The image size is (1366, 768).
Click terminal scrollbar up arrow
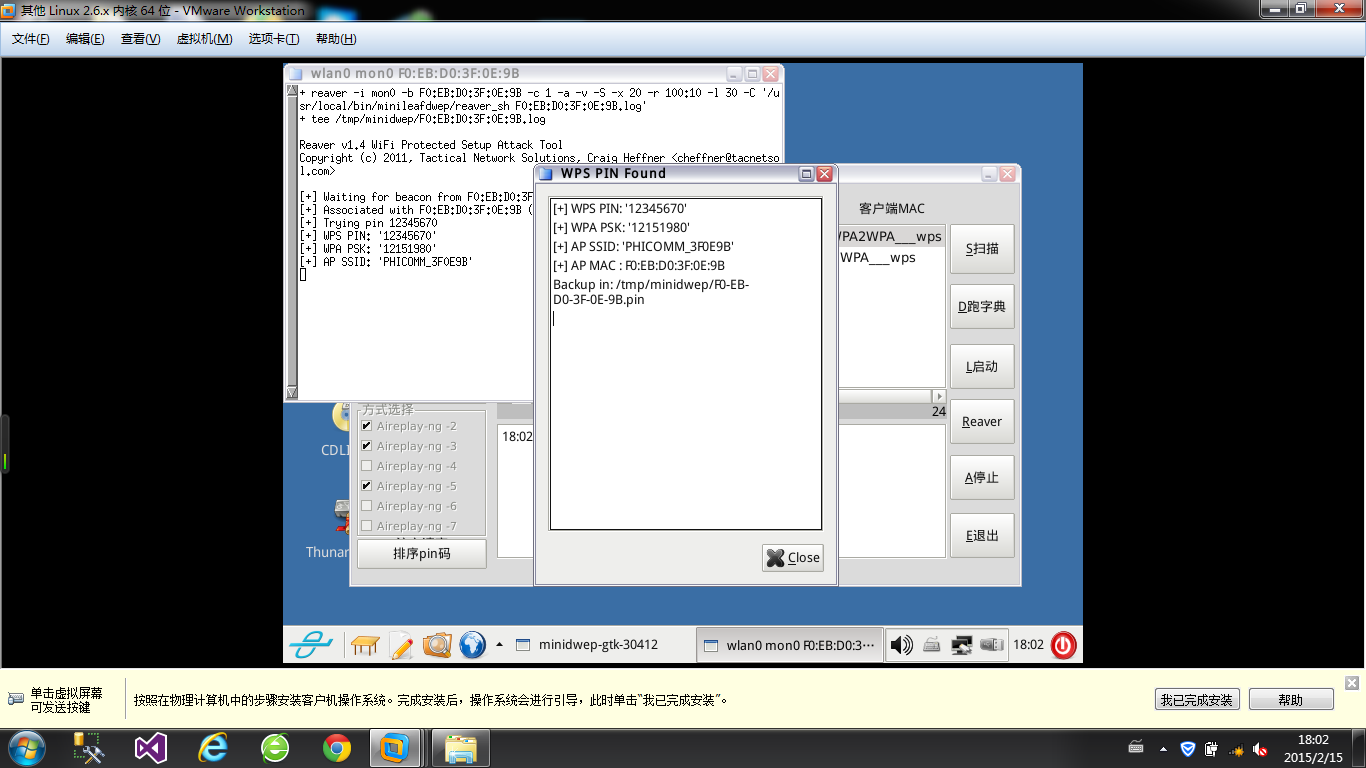coord(292,91)
